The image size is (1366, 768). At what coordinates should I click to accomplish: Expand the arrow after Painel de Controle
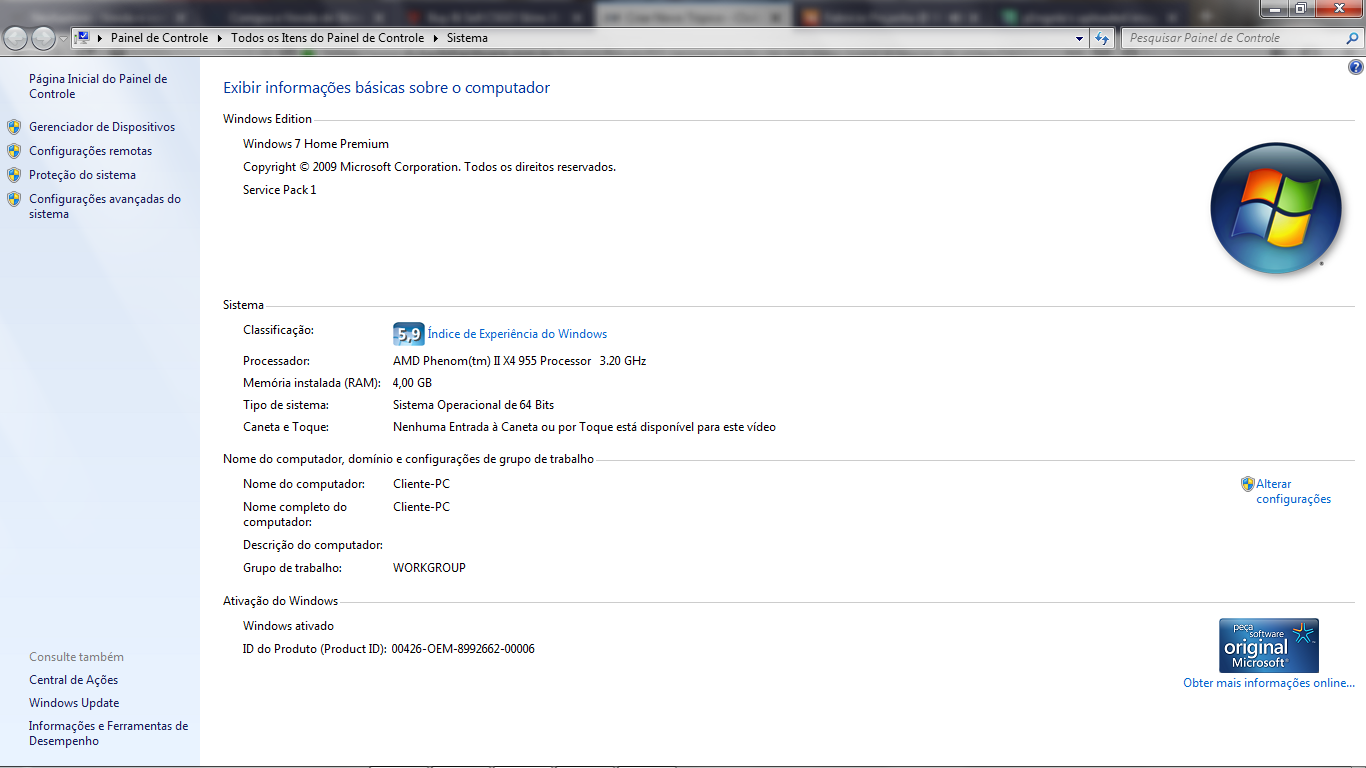219,38
